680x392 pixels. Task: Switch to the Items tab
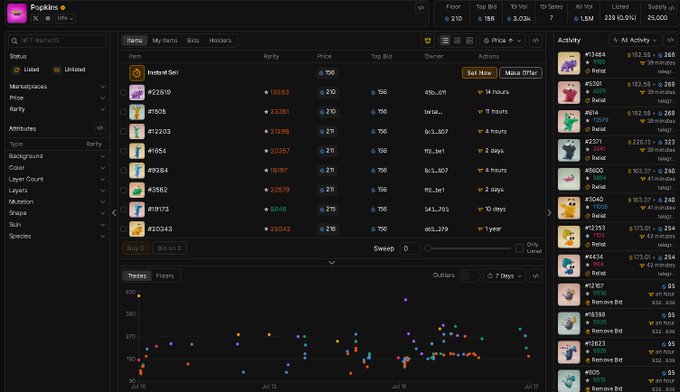coord(134,40)
